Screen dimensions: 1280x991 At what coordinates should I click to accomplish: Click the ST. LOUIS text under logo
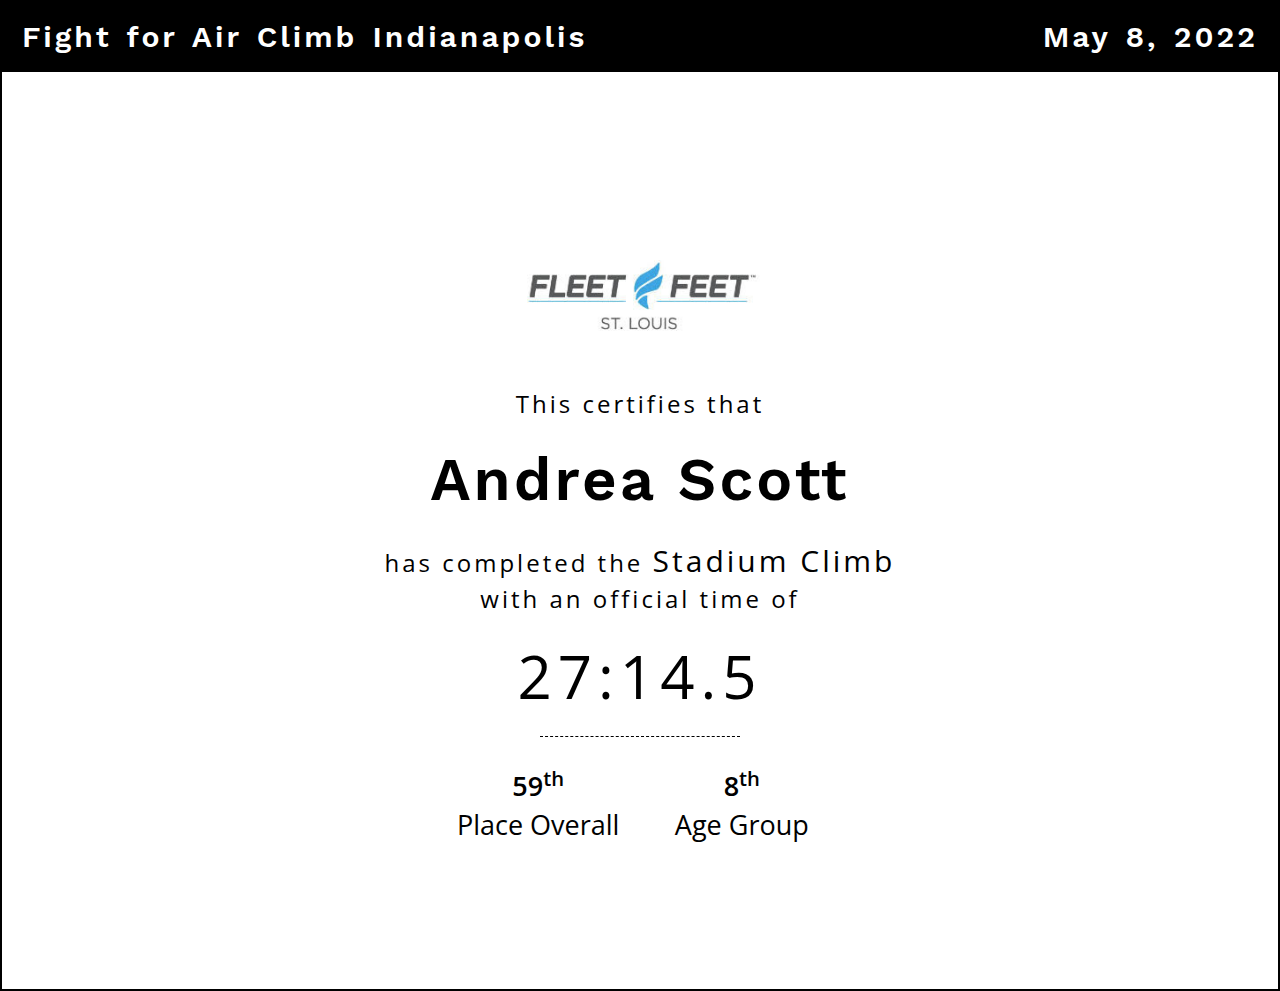pos(639,324)
